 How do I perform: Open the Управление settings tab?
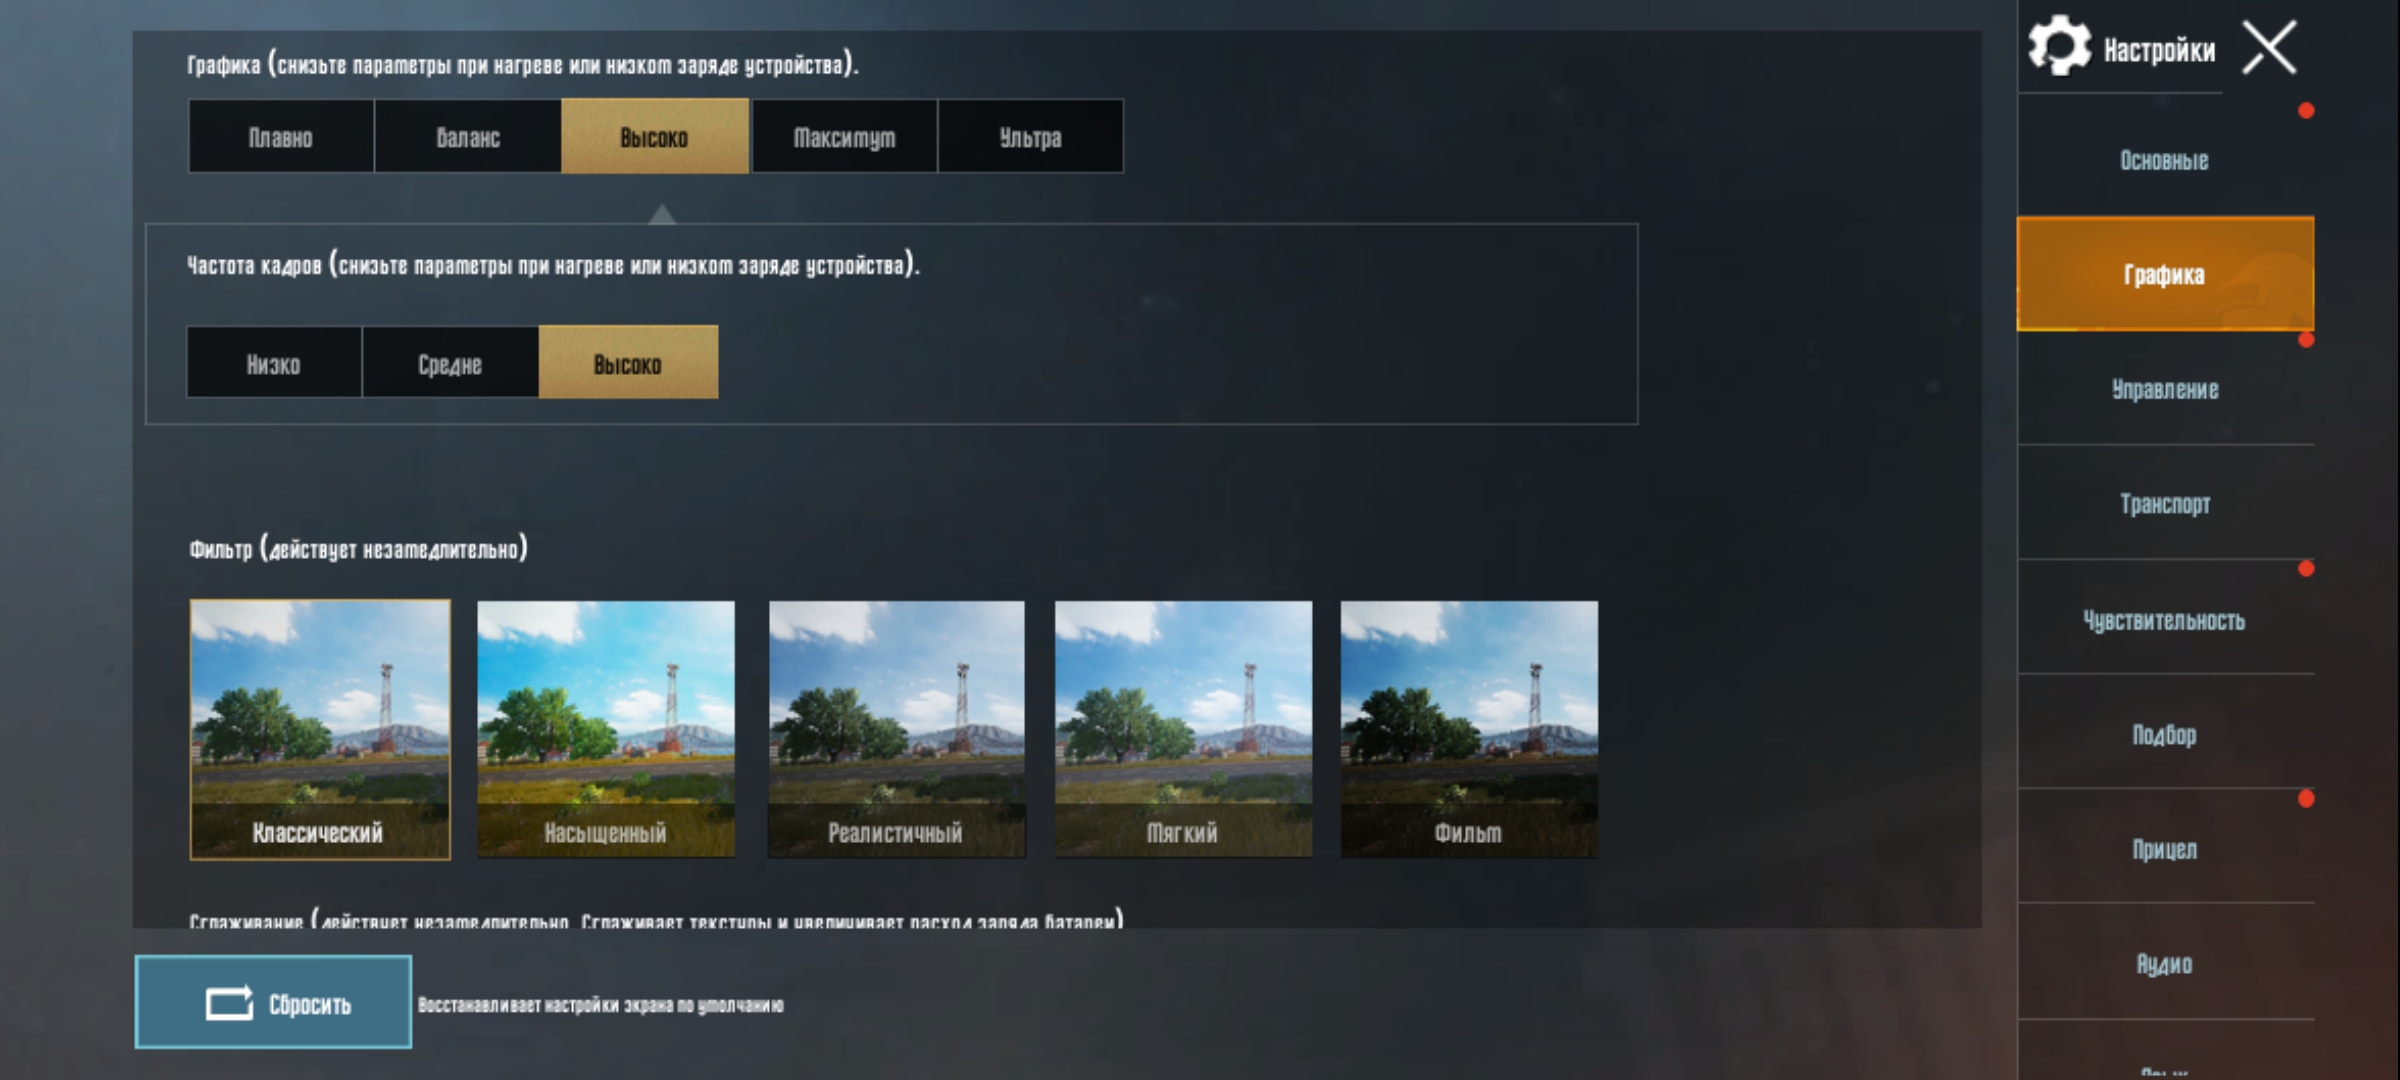coord(2165,389)
